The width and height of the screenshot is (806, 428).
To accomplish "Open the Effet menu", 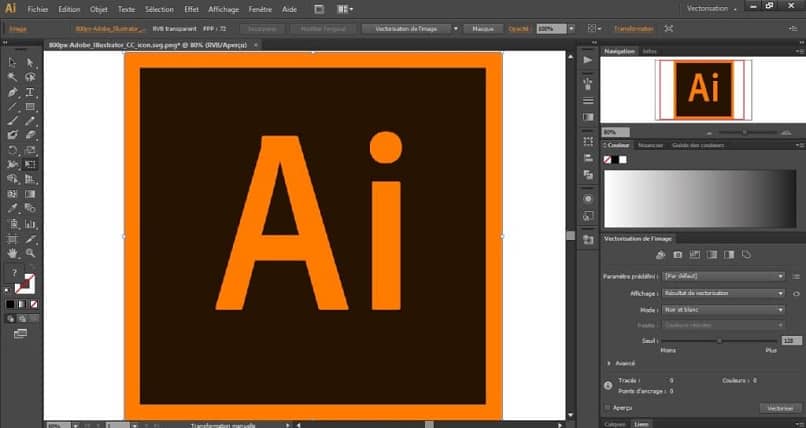I will tap(191, 9).
